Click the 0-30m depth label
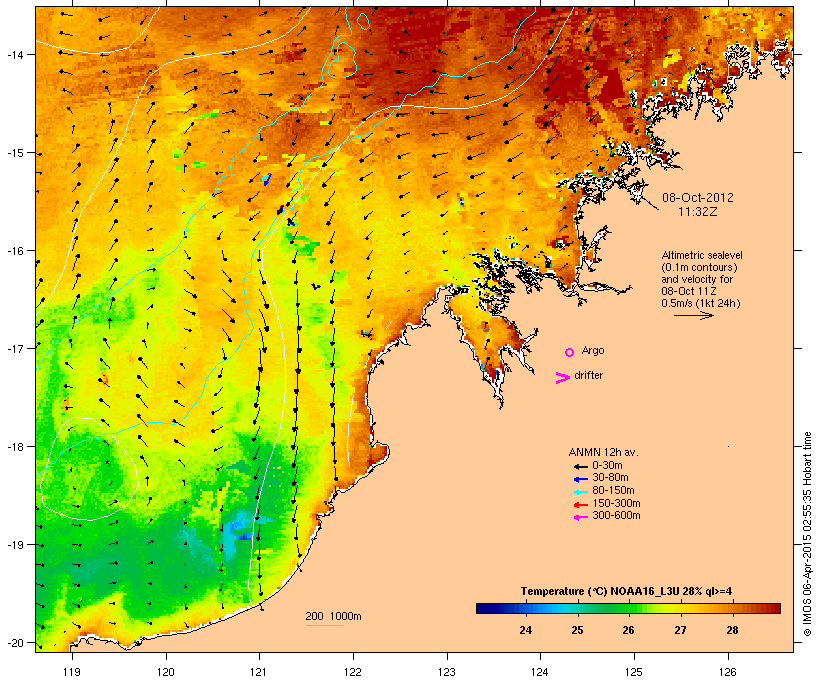The image size is (820, 680). point(607,466)
